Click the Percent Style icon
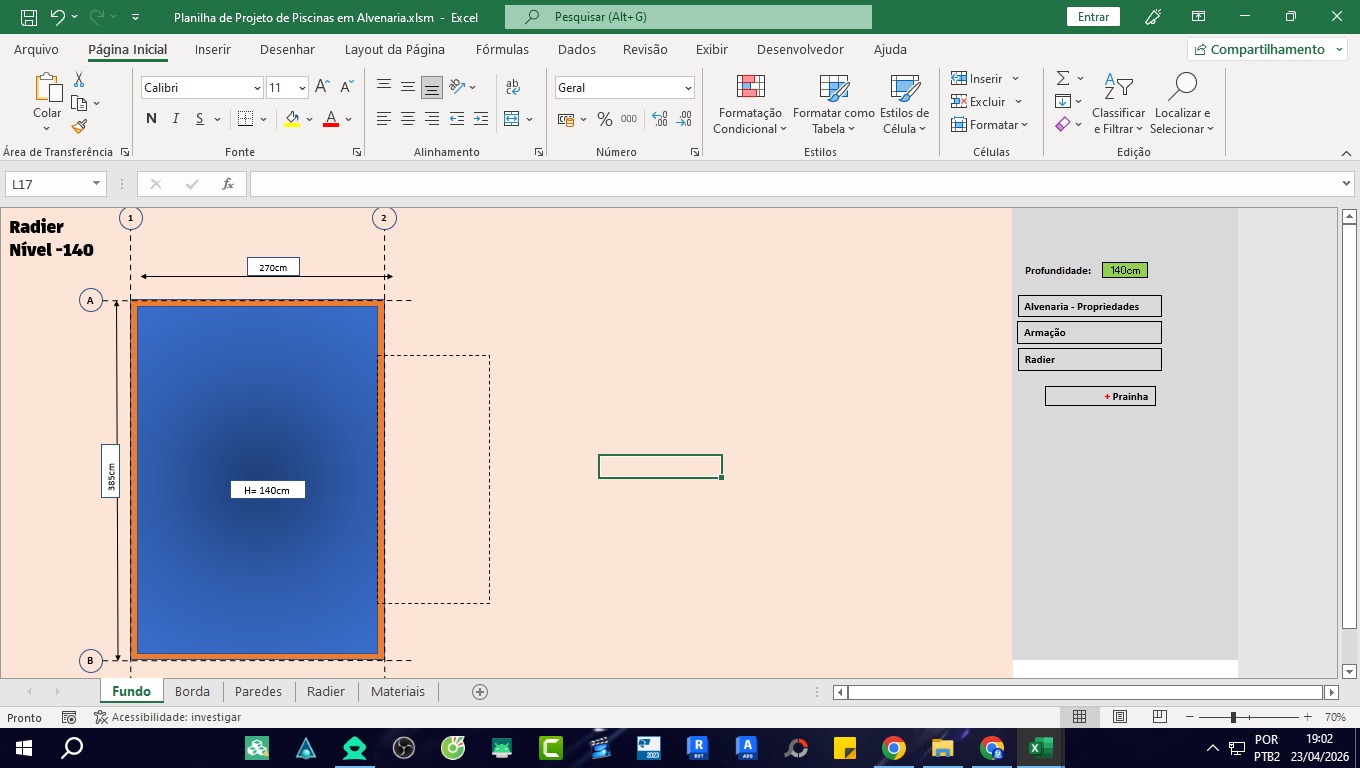 tap(604, 119)
